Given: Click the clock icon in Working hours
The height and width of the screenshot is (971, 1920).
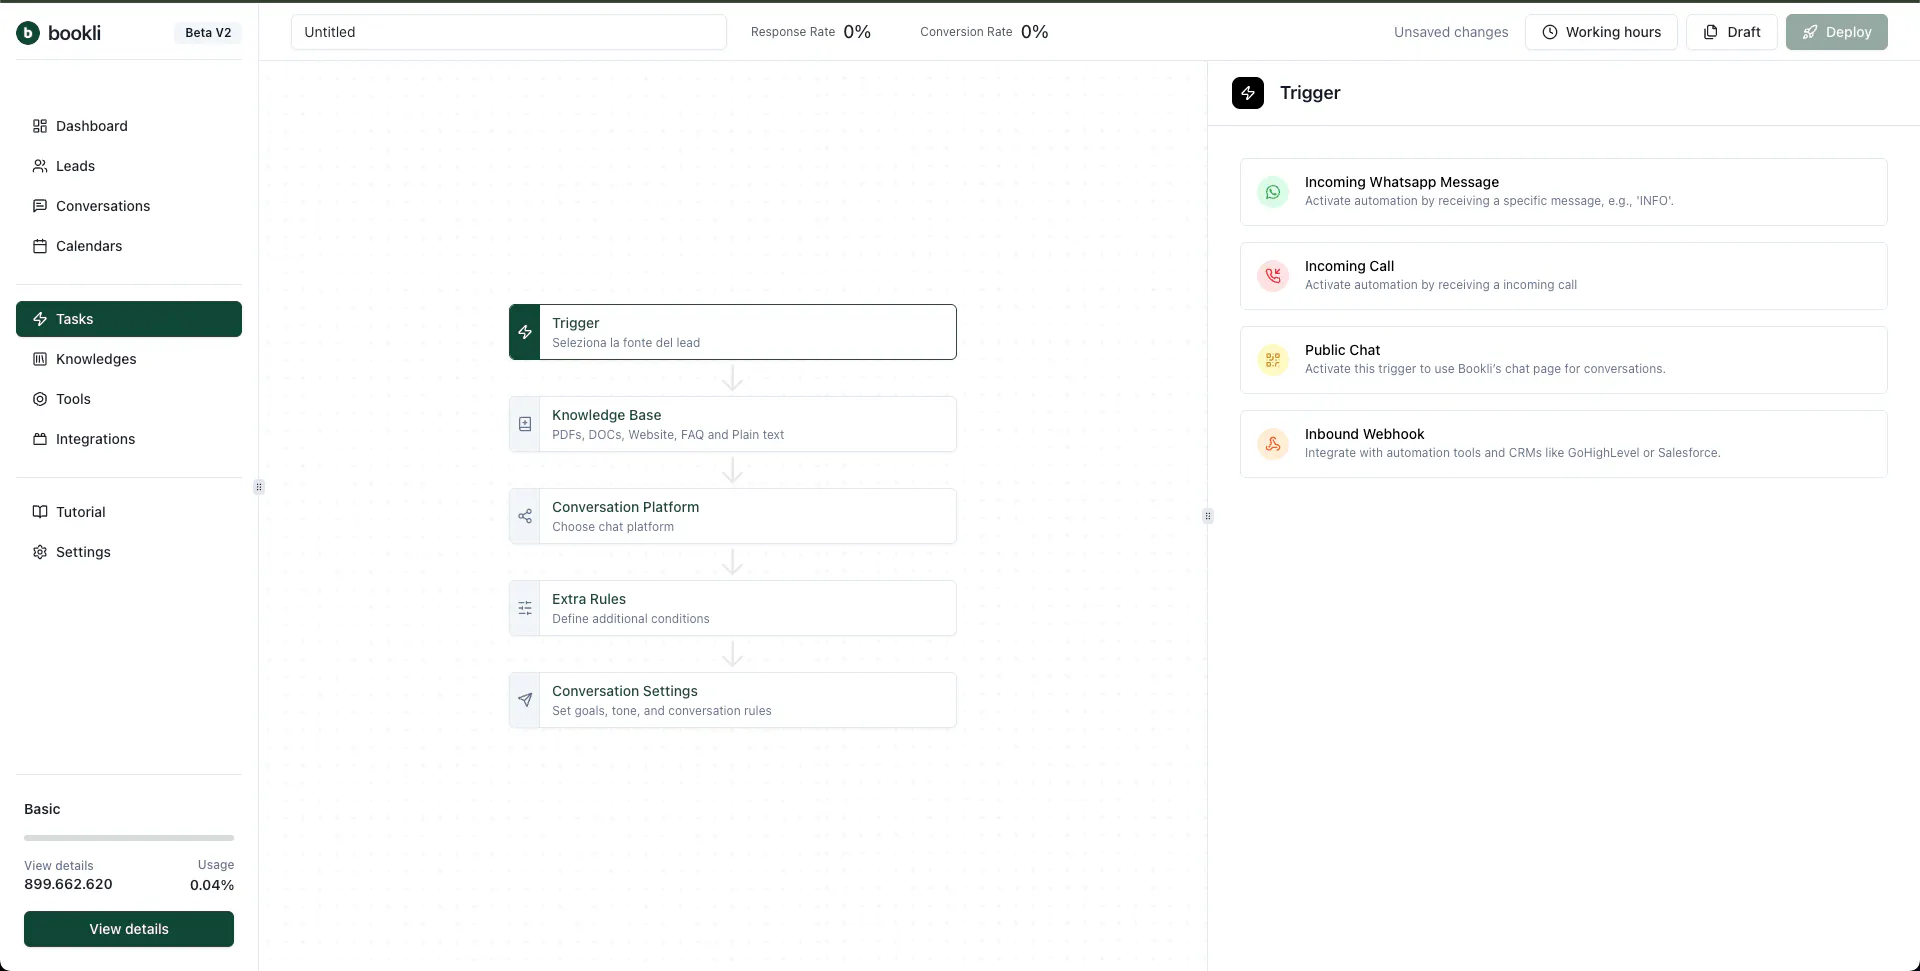Looking at the screenshot, I should pos(1550,32).
